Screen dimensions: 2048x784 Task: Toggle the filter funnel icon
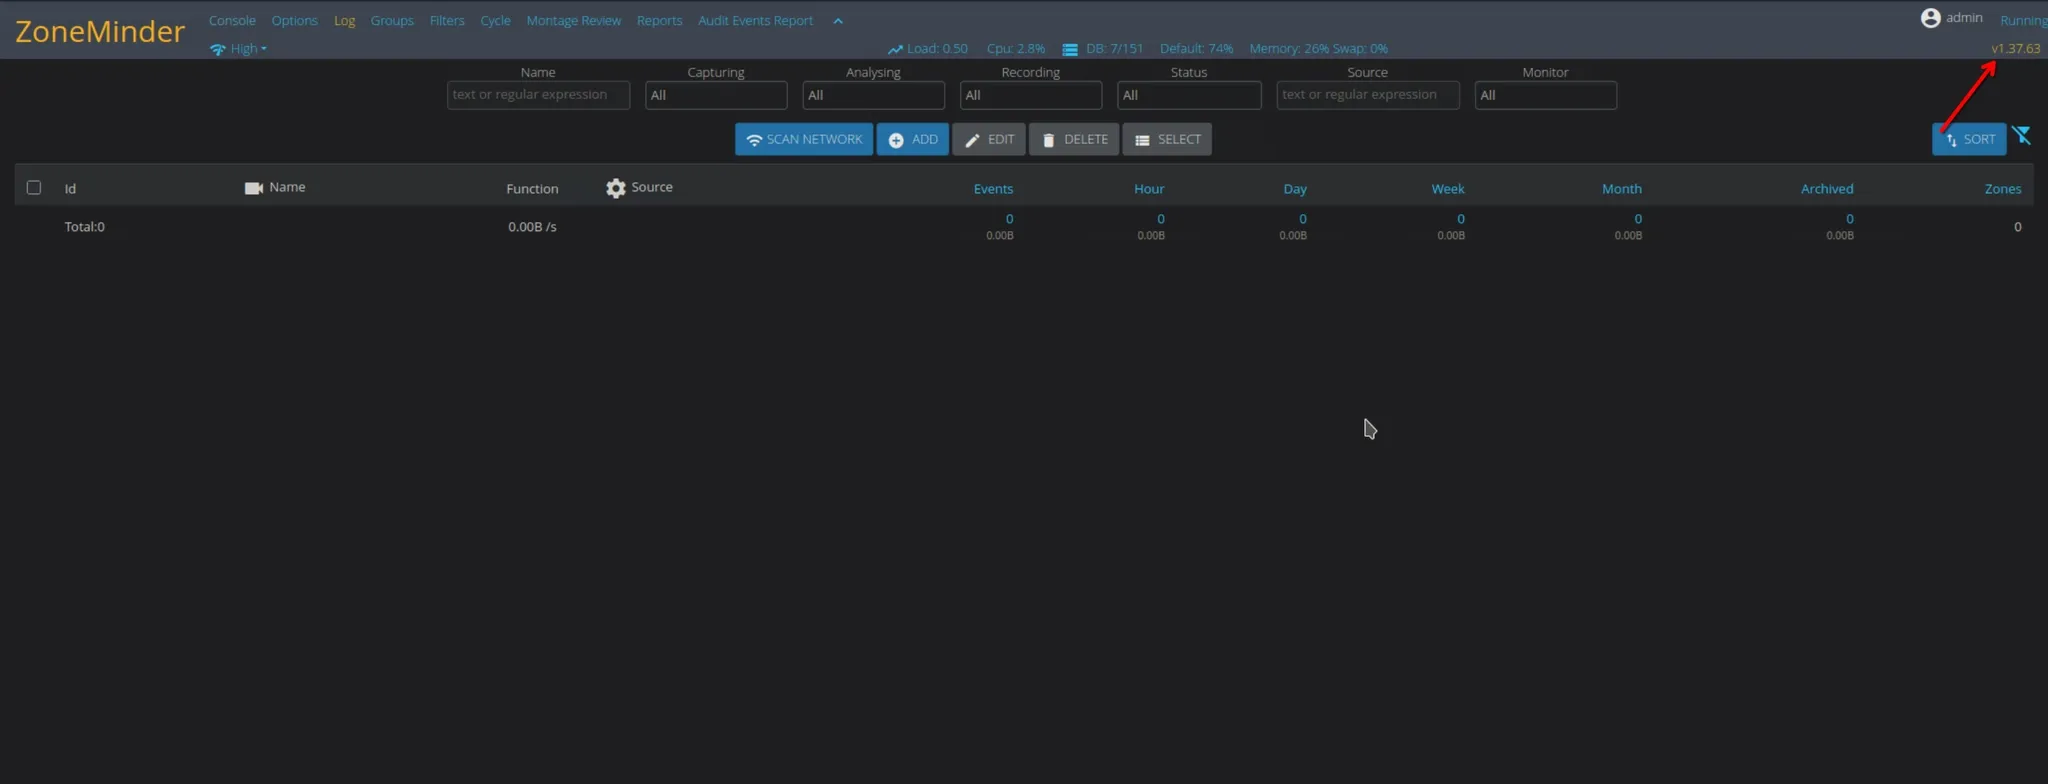pyautogui.click(x=2022, y=136)
